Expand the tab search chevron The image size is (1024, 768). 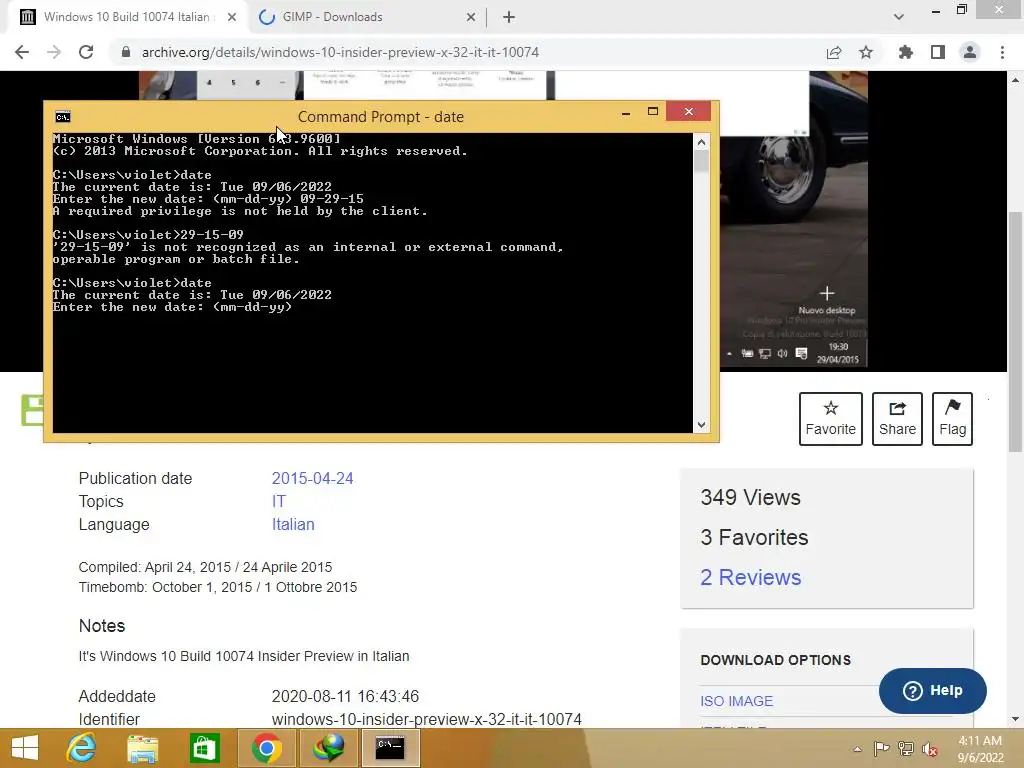[899, 18]
